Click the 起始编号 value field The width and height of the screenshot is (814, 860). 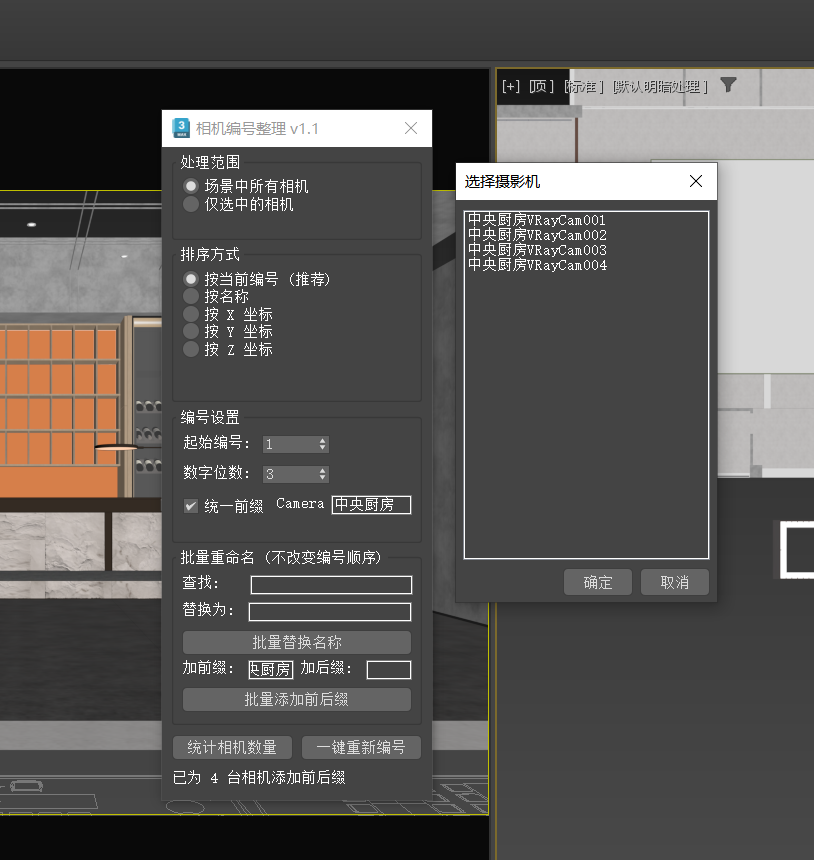(290, 444)
